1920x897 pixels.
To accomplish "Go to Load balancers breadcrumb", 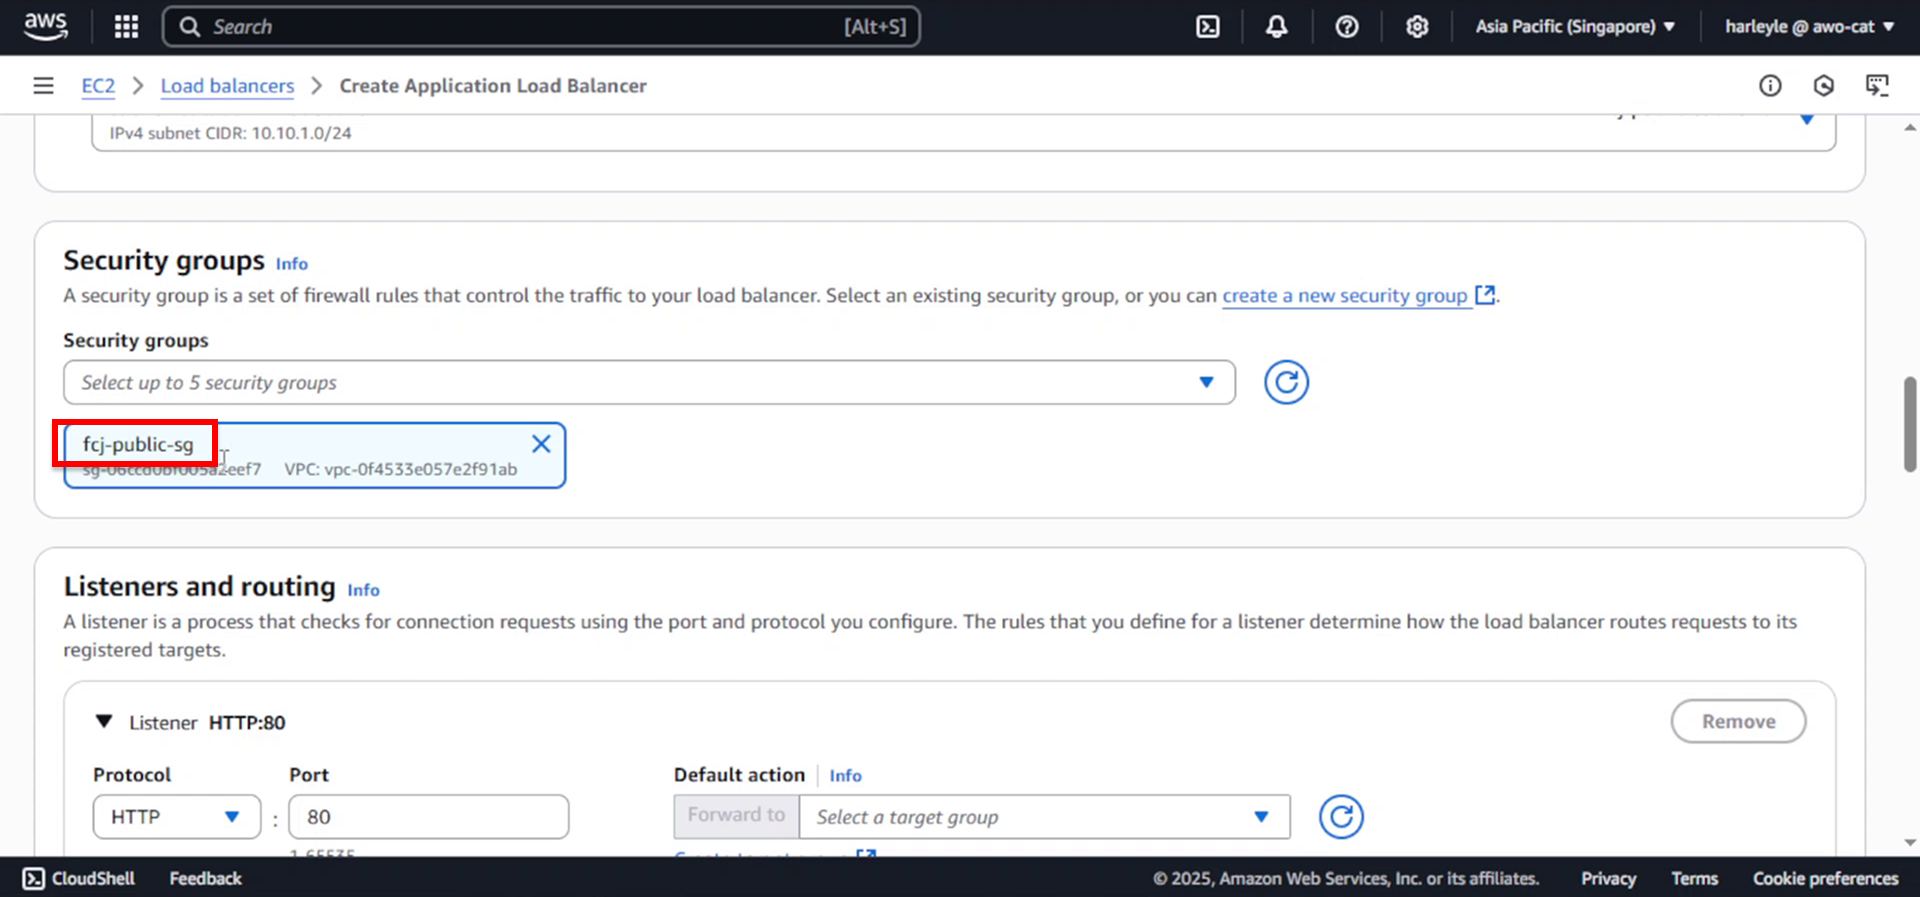I will pyautogui.click(x=227, y=86).
